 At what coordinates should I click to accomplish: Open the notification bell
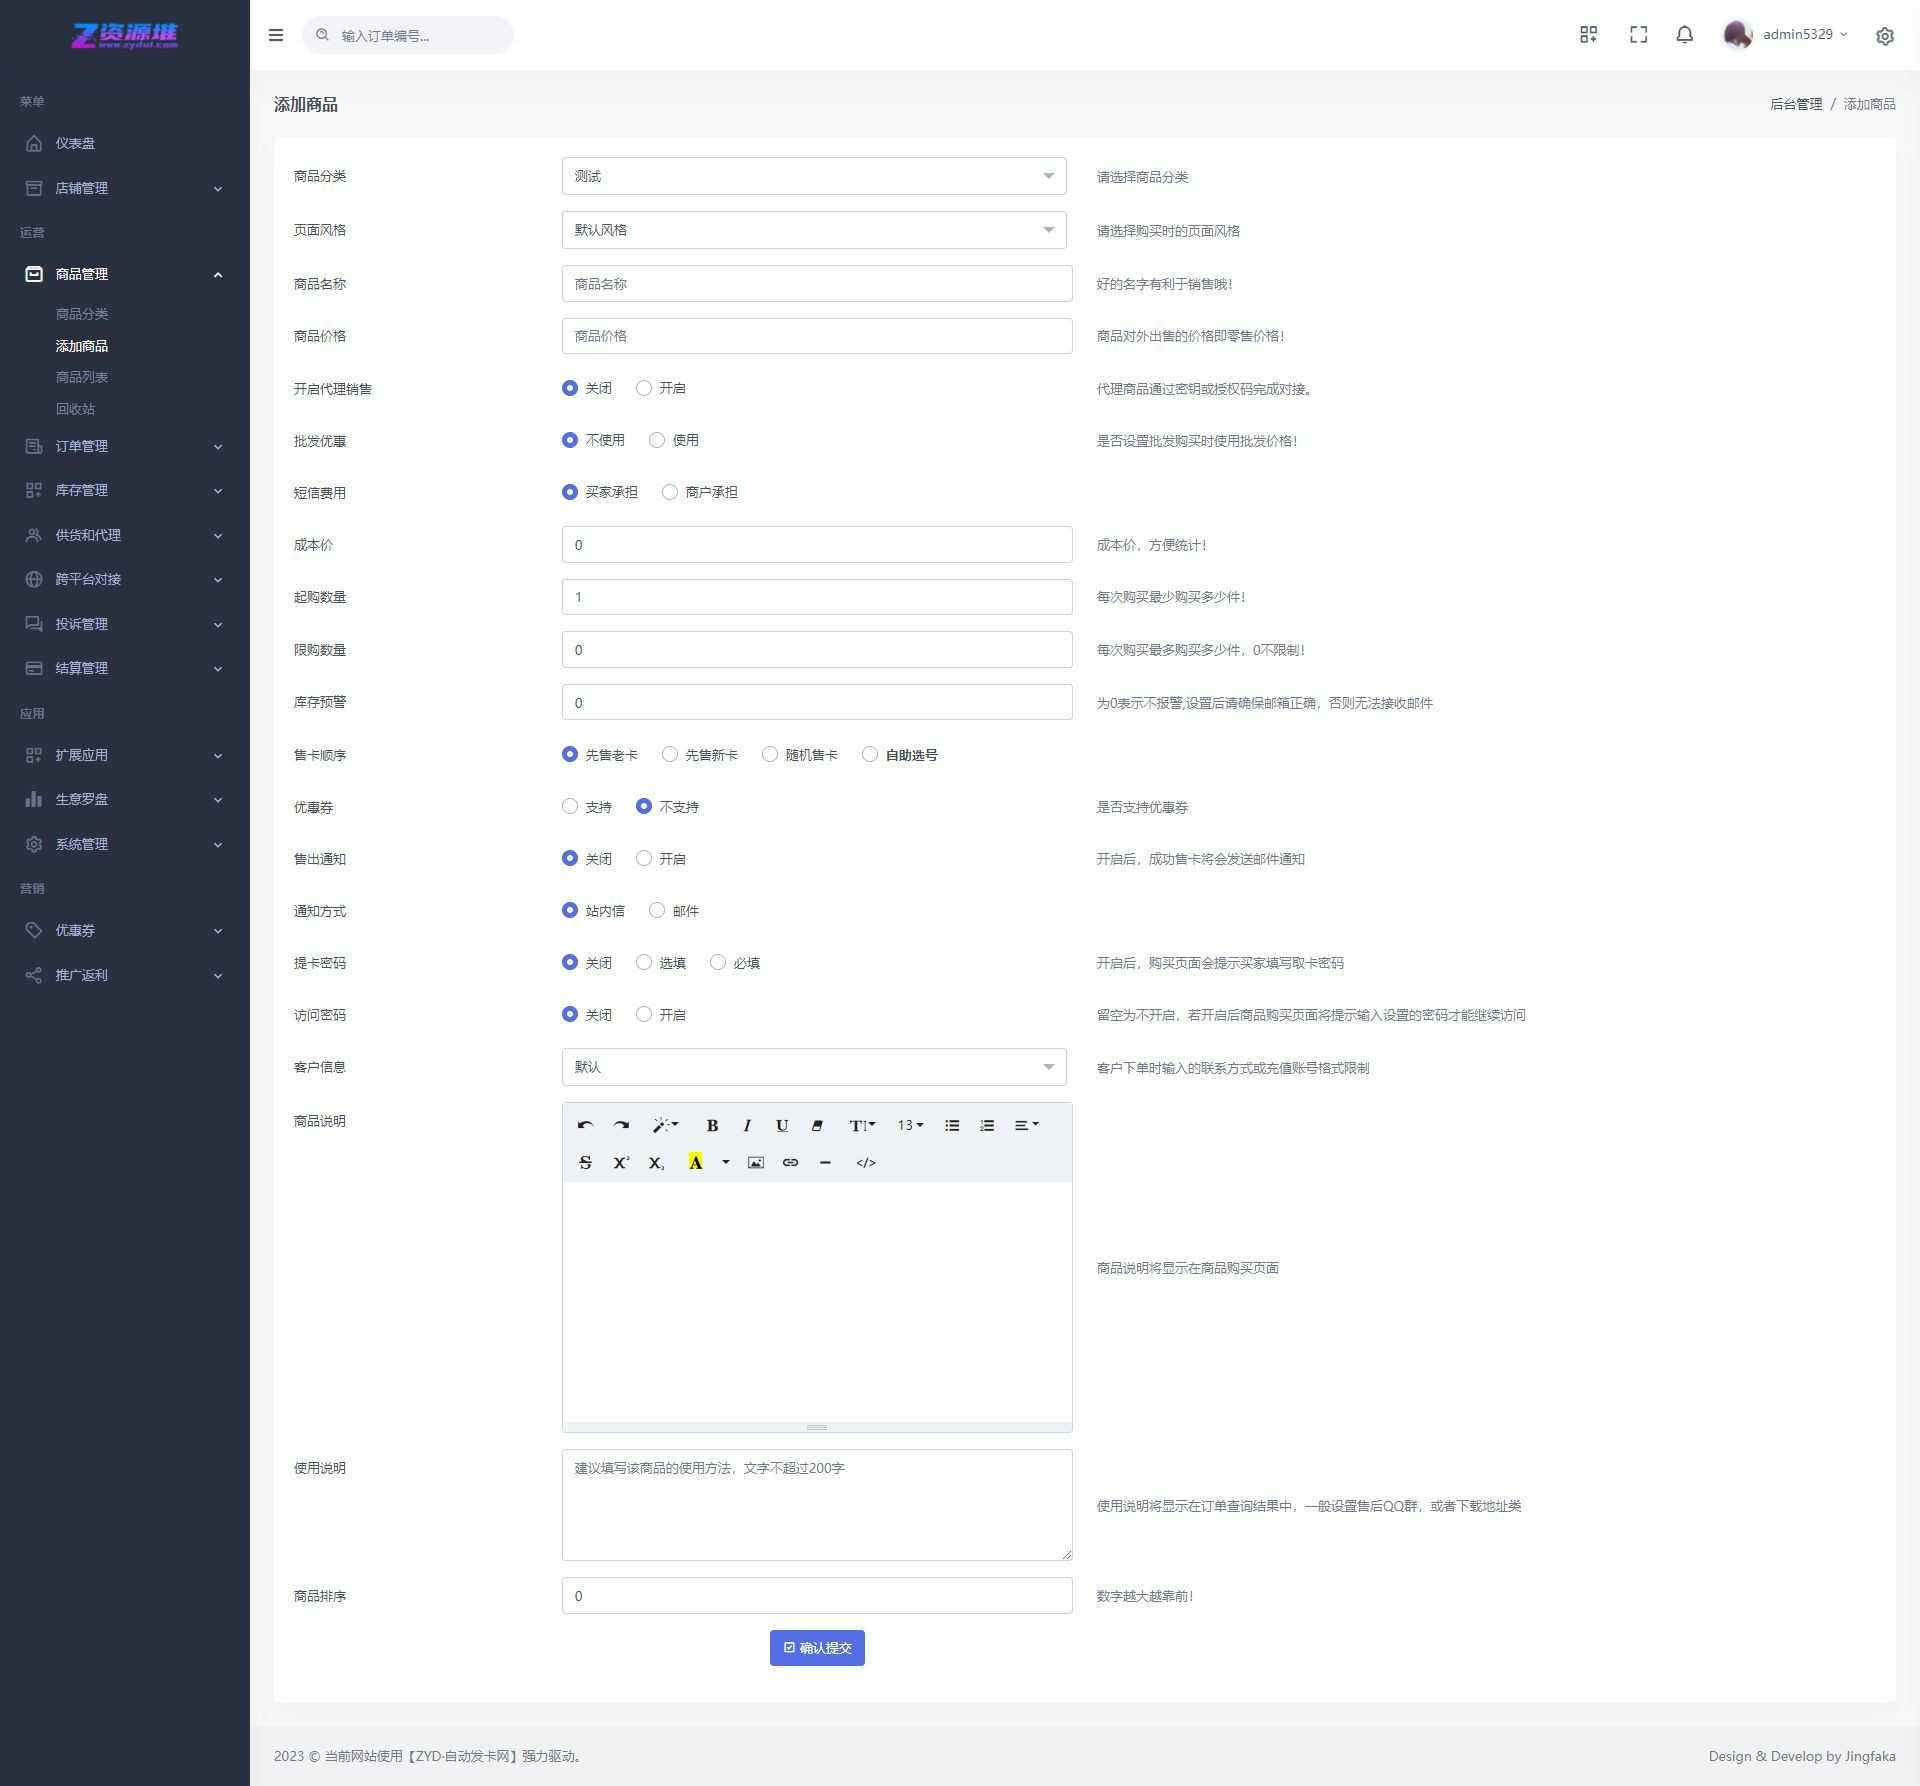(1684, 35)
